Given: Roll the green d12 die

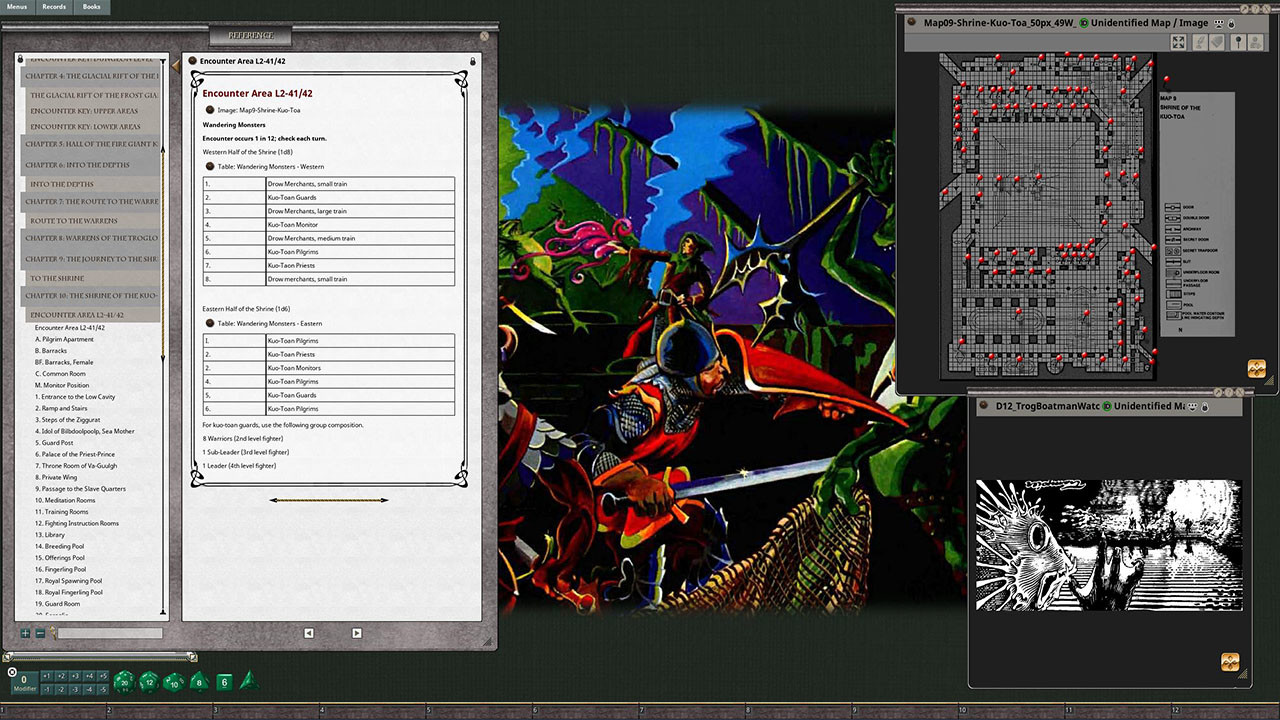Looking at the screenshot, I should click(148, 682).
